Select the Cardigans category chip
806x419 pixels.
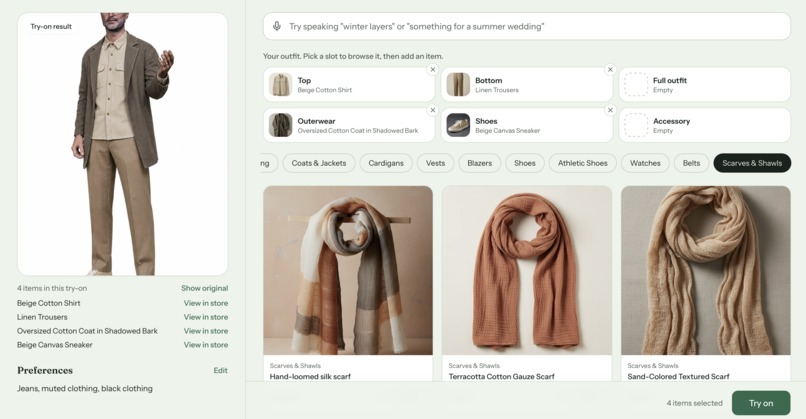(x=386, y=163)
